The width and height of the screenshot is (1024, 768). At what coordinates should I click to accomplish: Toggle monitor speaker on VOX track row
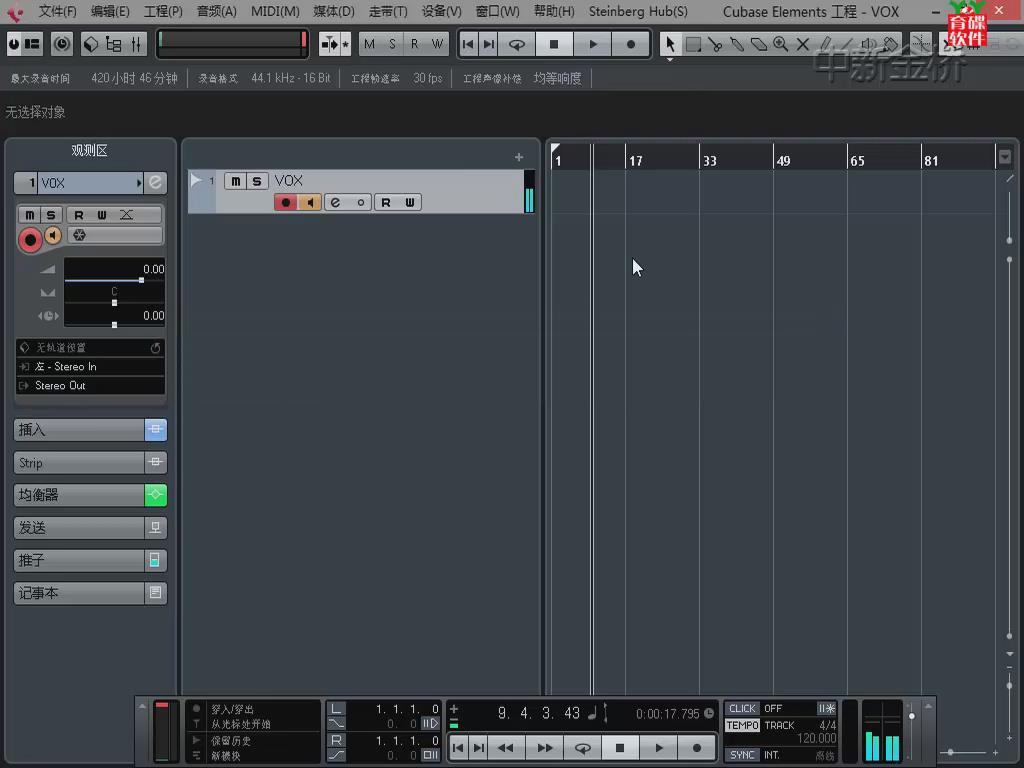[x=310, y=202]
